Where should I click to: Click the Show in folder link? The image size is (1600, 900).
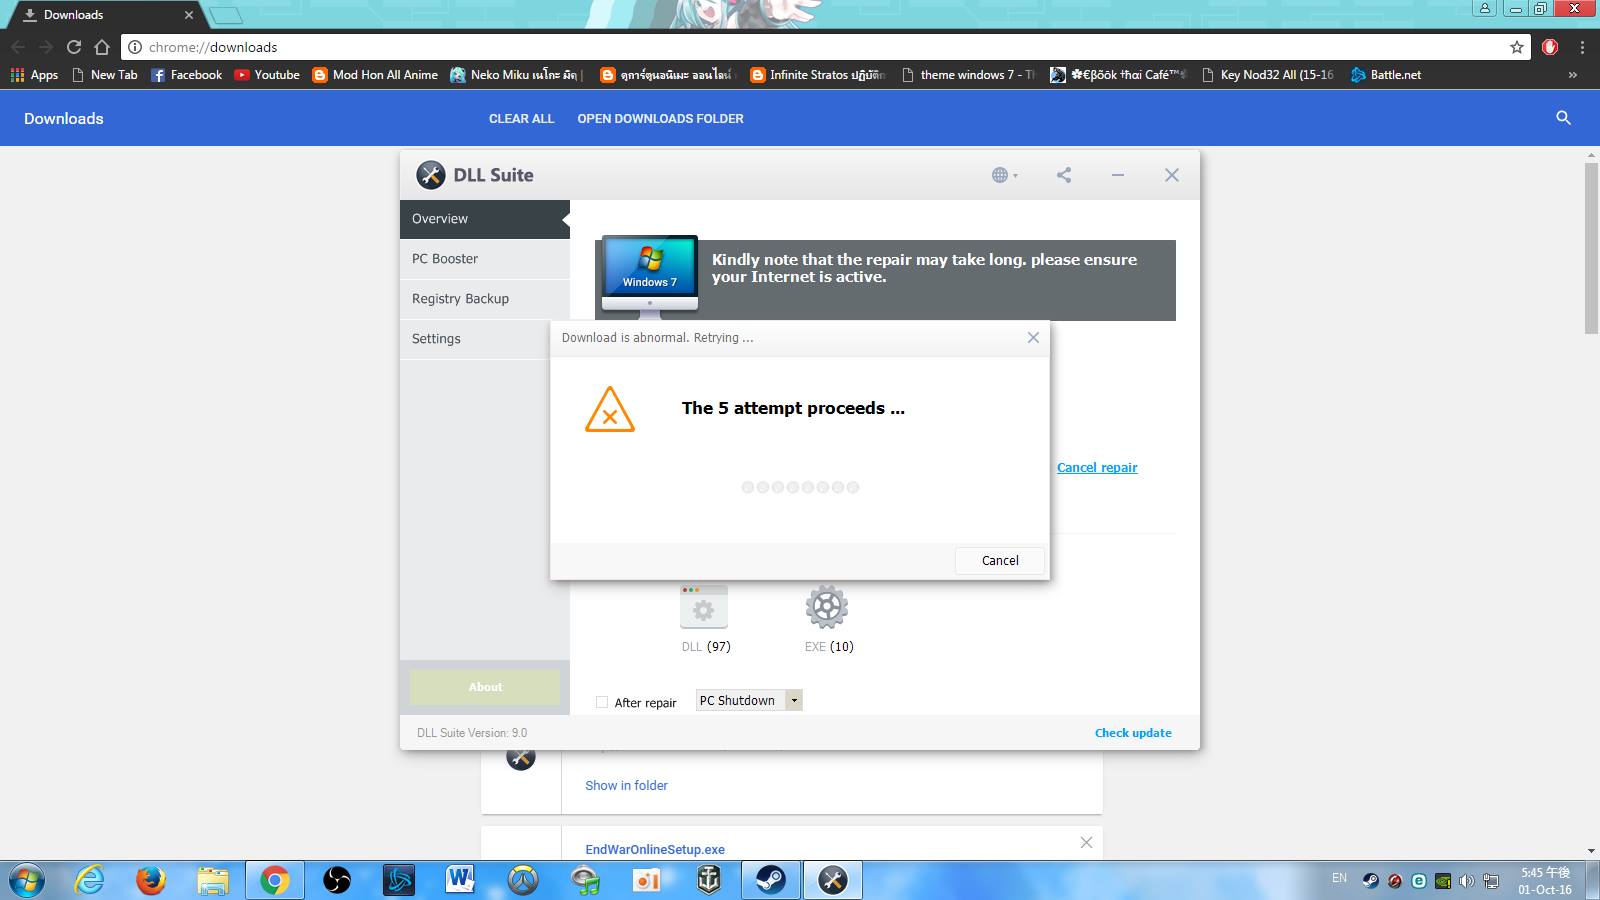click(626, 786)
